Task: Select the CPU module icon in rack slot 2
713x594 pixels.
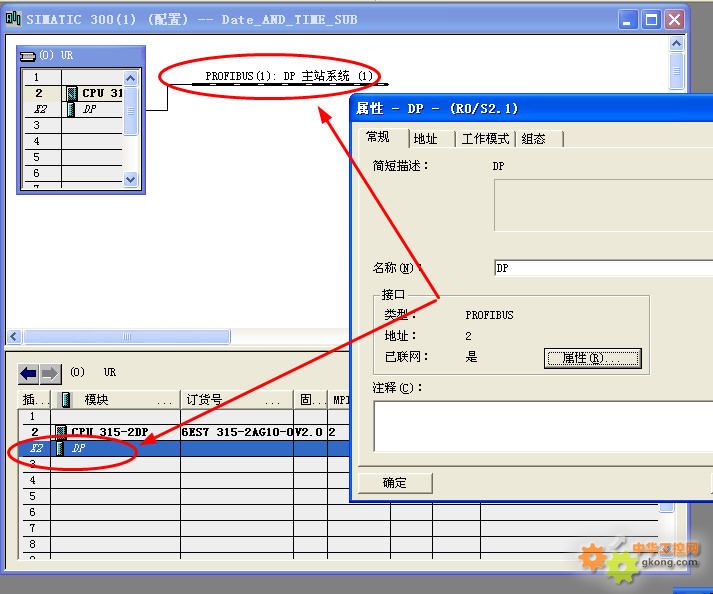Action: click(71, 93)
